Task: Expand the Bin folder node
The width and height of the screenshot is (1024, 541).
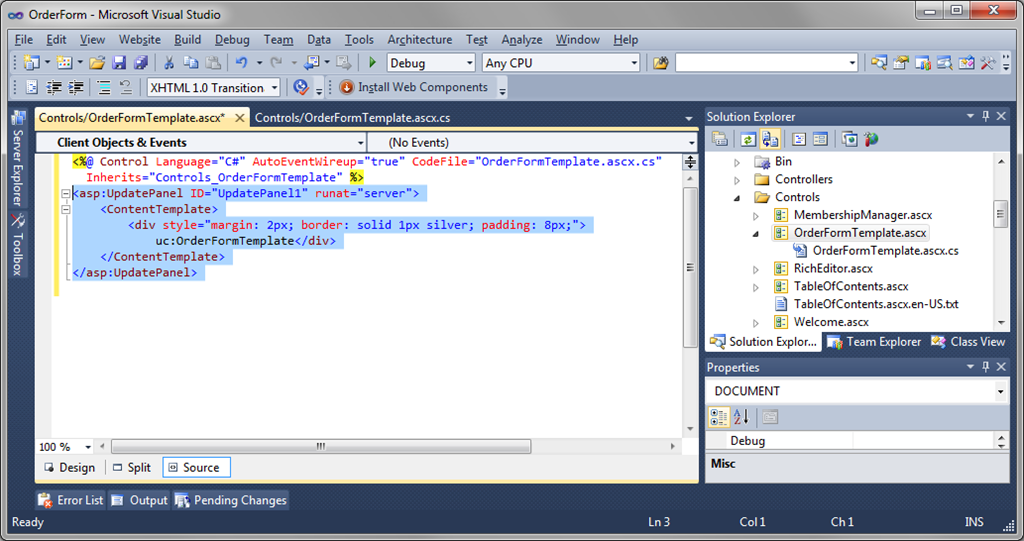Action: click(x=737, y=162)
